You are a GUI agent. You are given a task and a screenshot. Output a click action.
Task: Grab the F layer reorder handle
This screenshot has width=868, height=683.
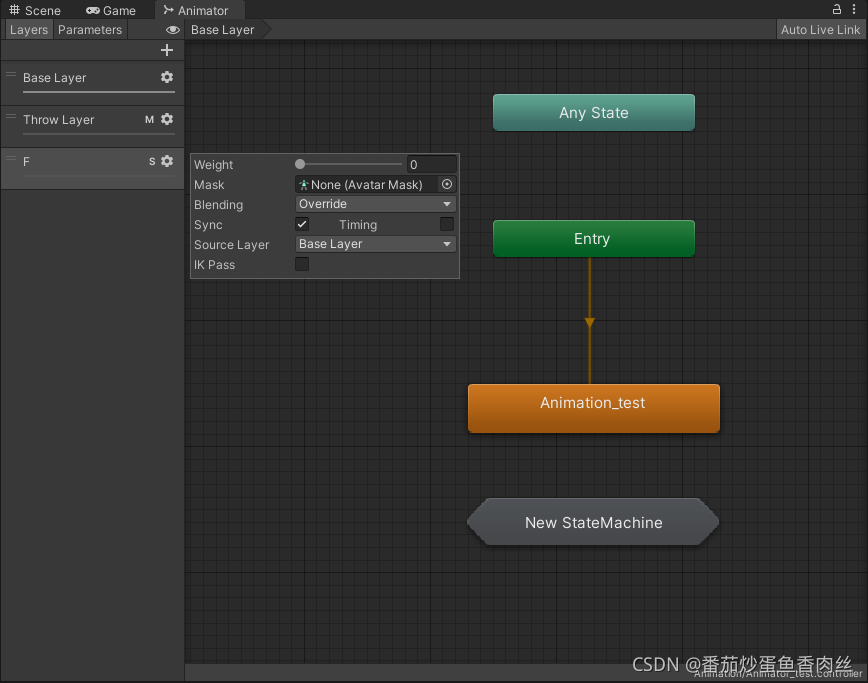(11, 158)
